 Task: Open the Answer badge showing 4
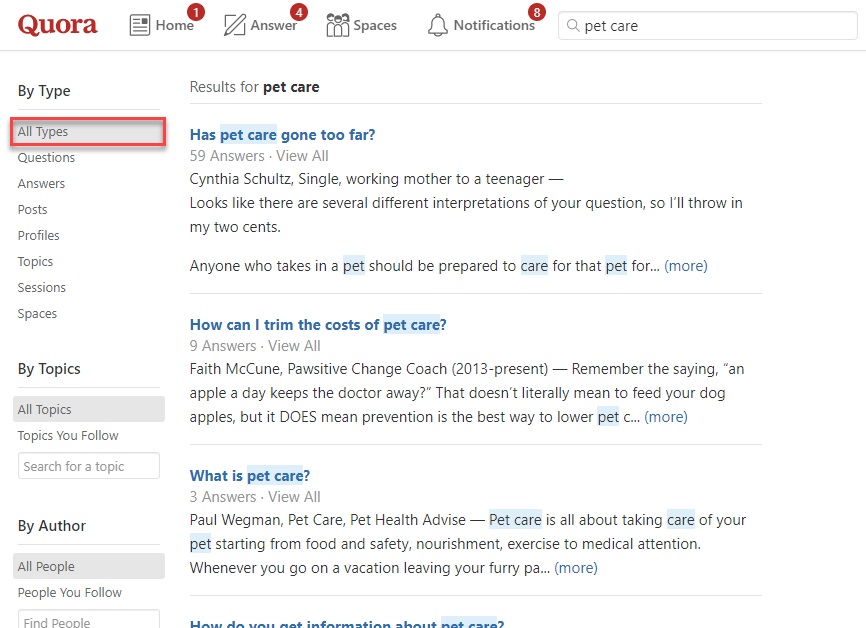click(x=299, y=12)
